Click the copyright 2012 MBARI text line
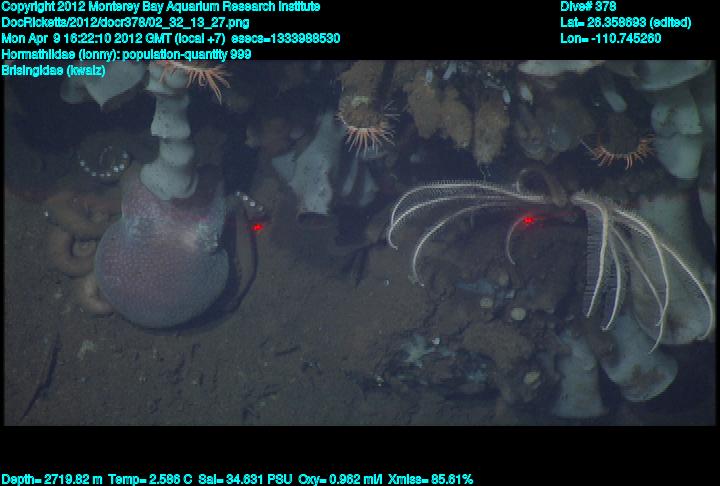720x486 pixels. click(161, 7)
